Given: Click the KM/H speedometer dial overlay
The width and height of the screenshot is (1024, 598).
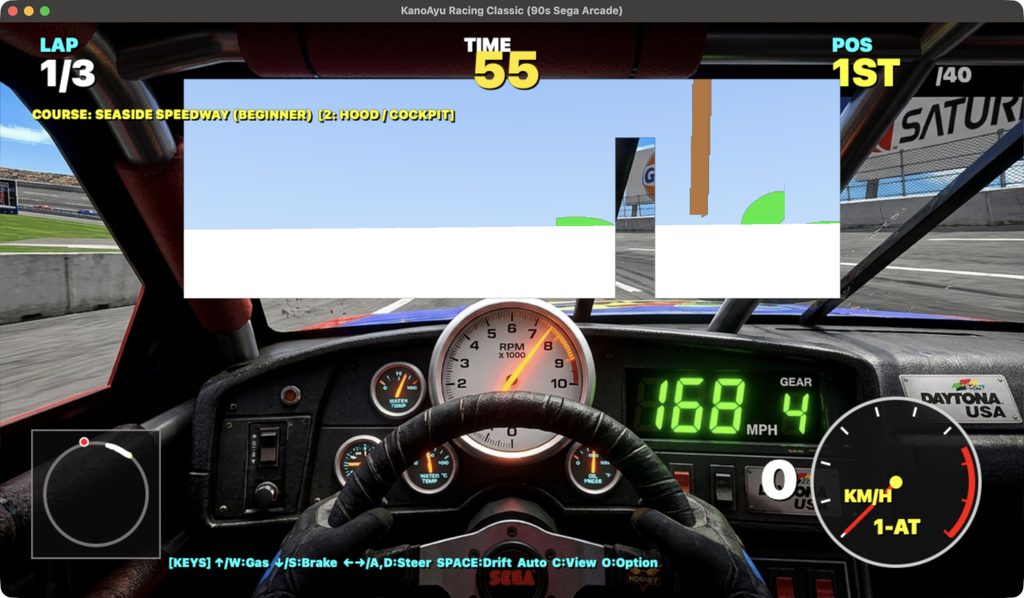Looking at the screenshot, I should click(895, 482).
